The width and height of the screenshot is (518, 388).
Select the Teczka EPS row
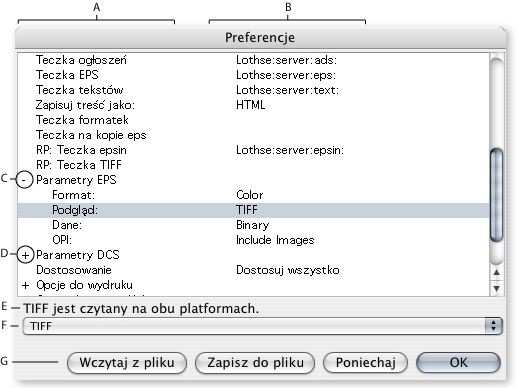click(x=253, y=75)
